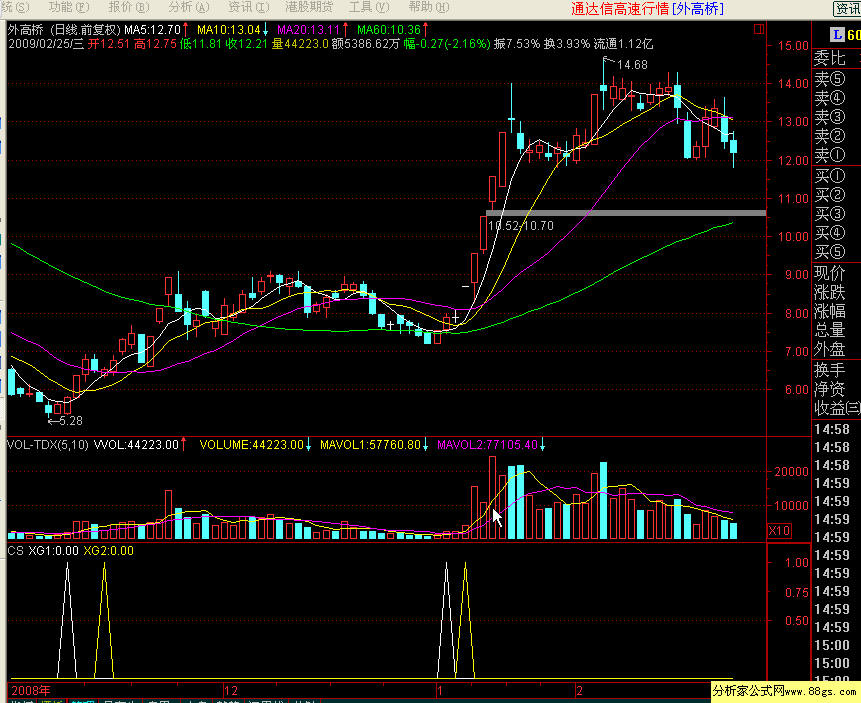Click the VOLUME:44223.00 label
This screenshot has width=861, height=703.
pos(251,444)
